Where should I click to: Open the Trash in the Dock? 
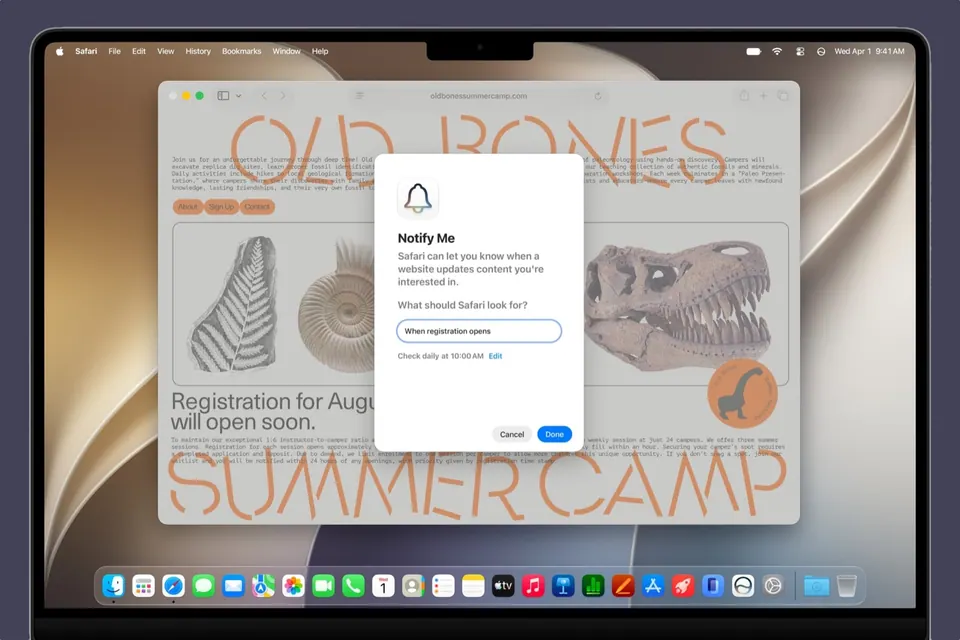[847, 586]
